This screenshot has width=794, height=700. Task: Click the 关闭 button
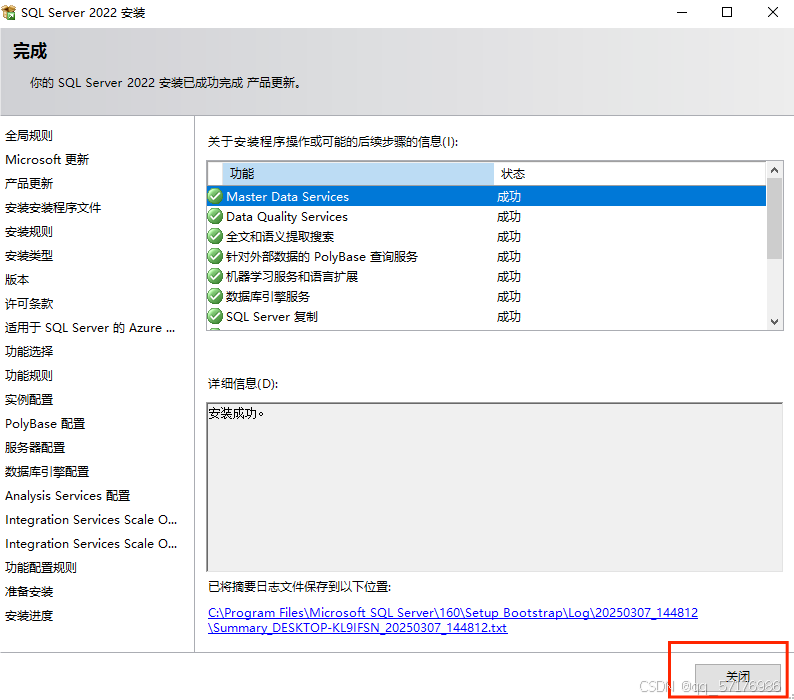point(737,676)
